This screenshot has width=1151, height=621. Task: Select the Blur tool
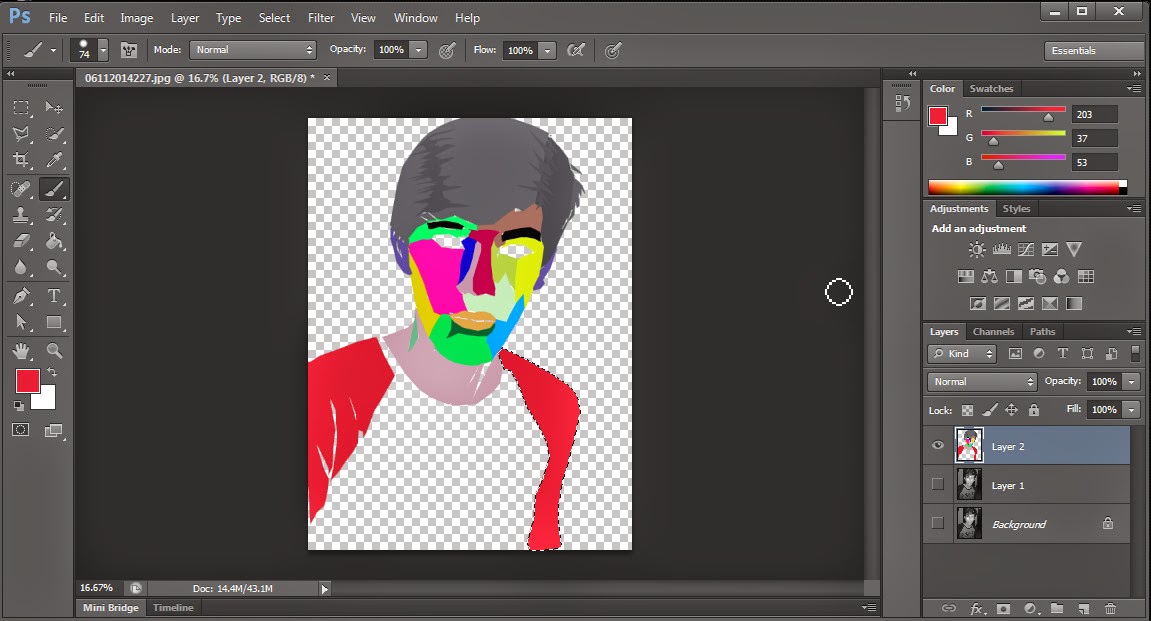click(21, 266)
